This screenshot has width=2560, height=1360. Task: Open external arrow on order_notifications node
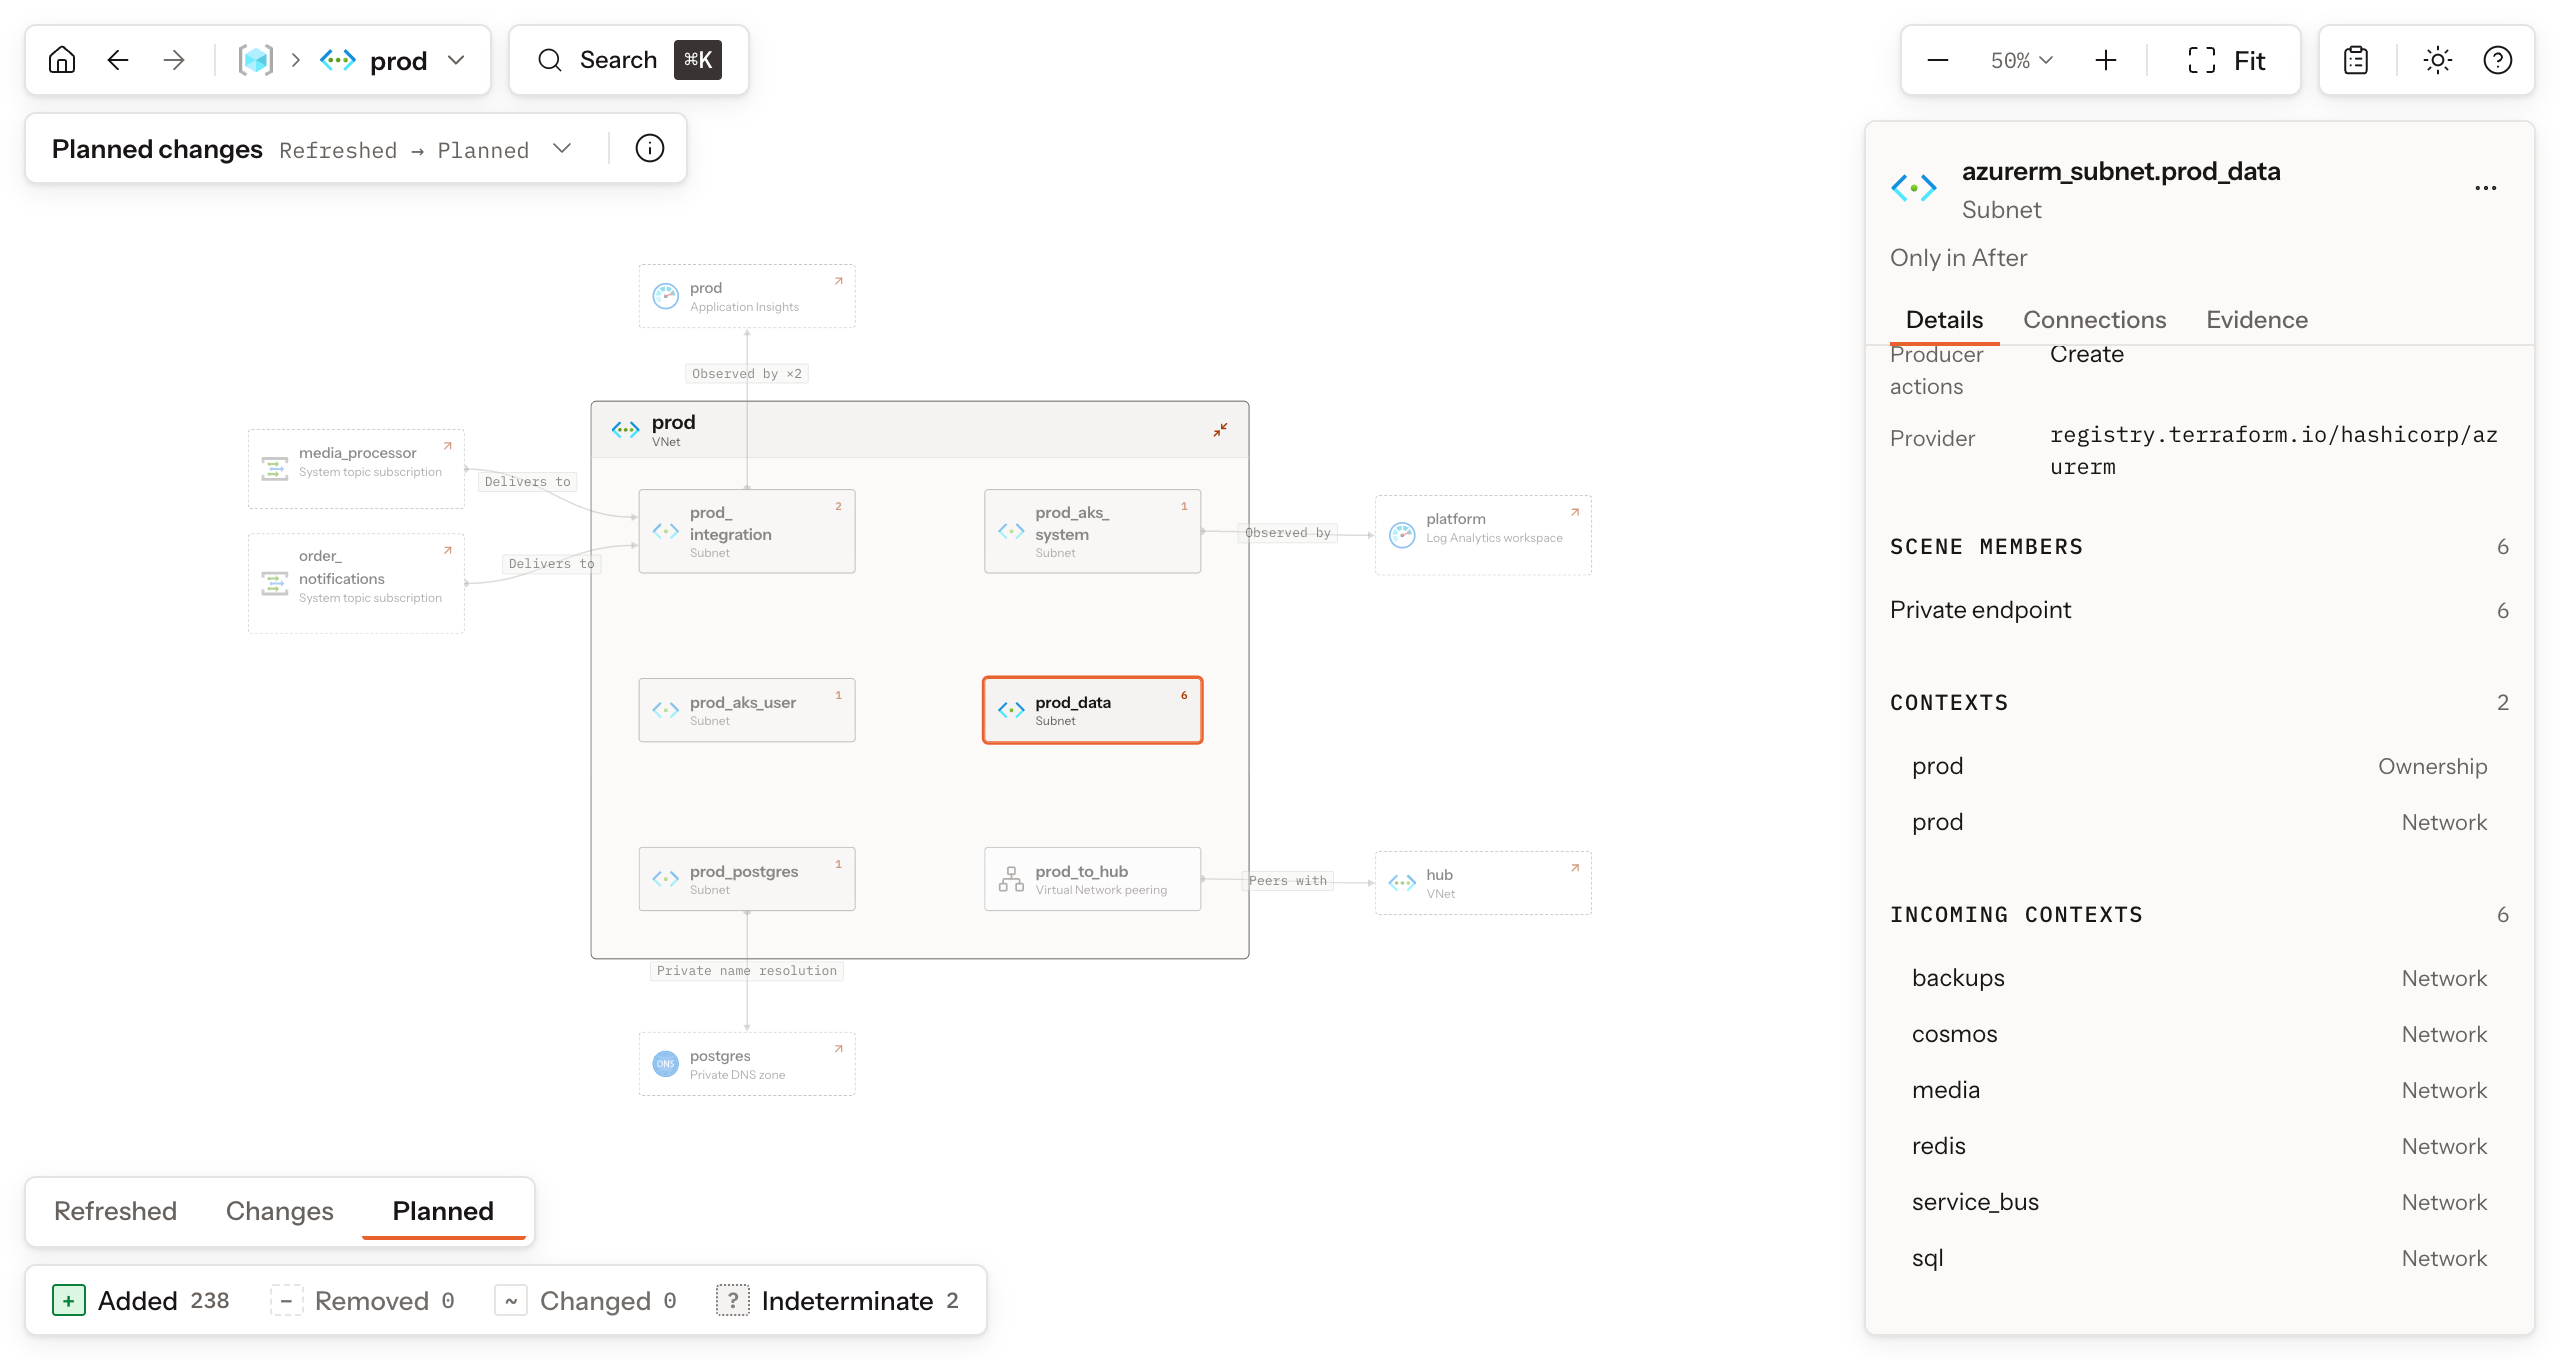[447, 551]
